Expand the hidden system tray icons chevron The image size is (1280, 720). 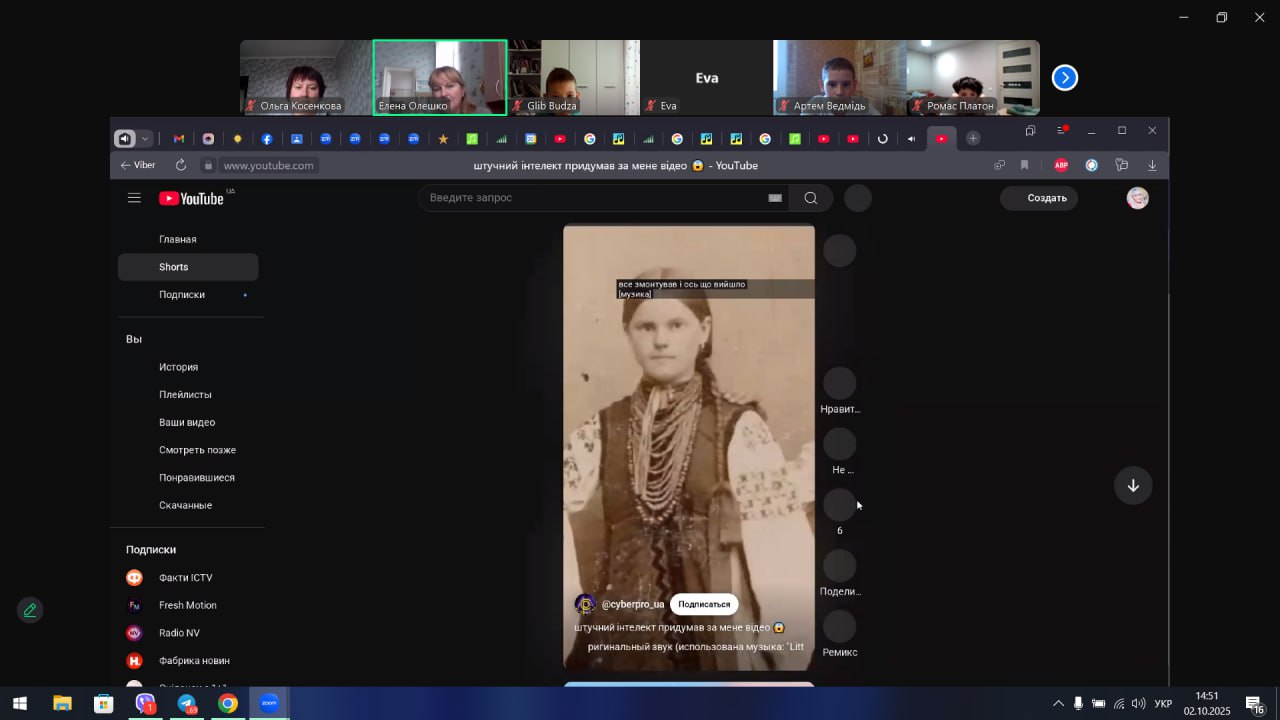1058,704
